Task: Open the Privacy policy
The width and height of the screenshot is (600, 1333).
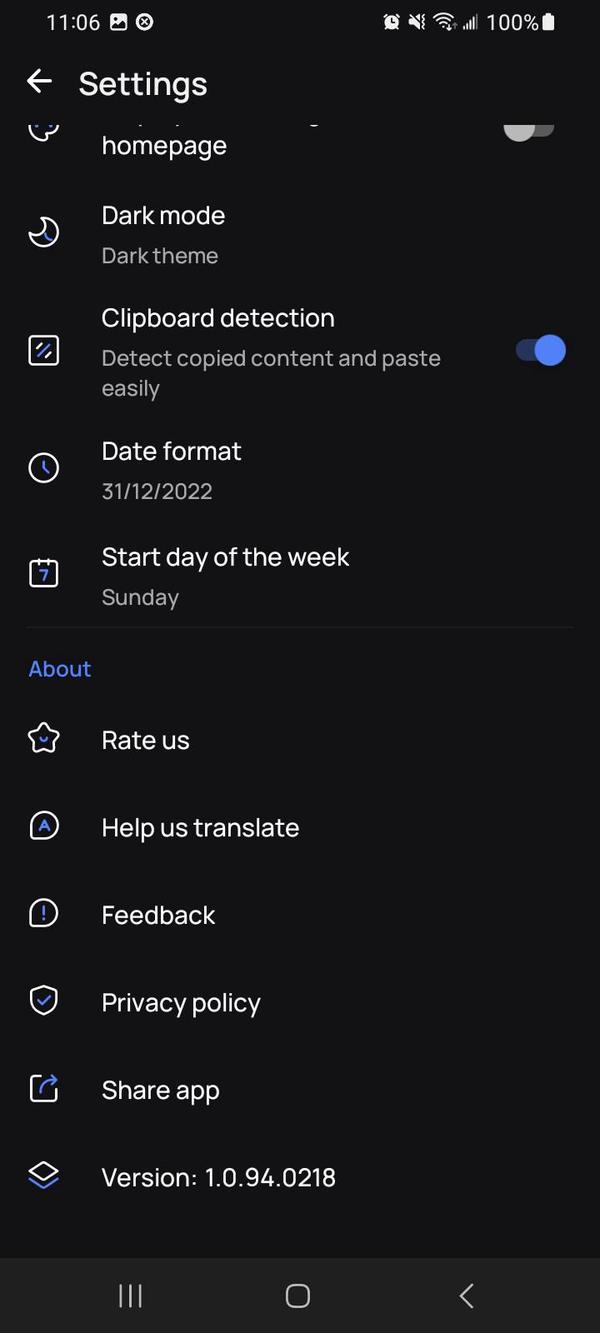Action: click(x=300, y=1002)
